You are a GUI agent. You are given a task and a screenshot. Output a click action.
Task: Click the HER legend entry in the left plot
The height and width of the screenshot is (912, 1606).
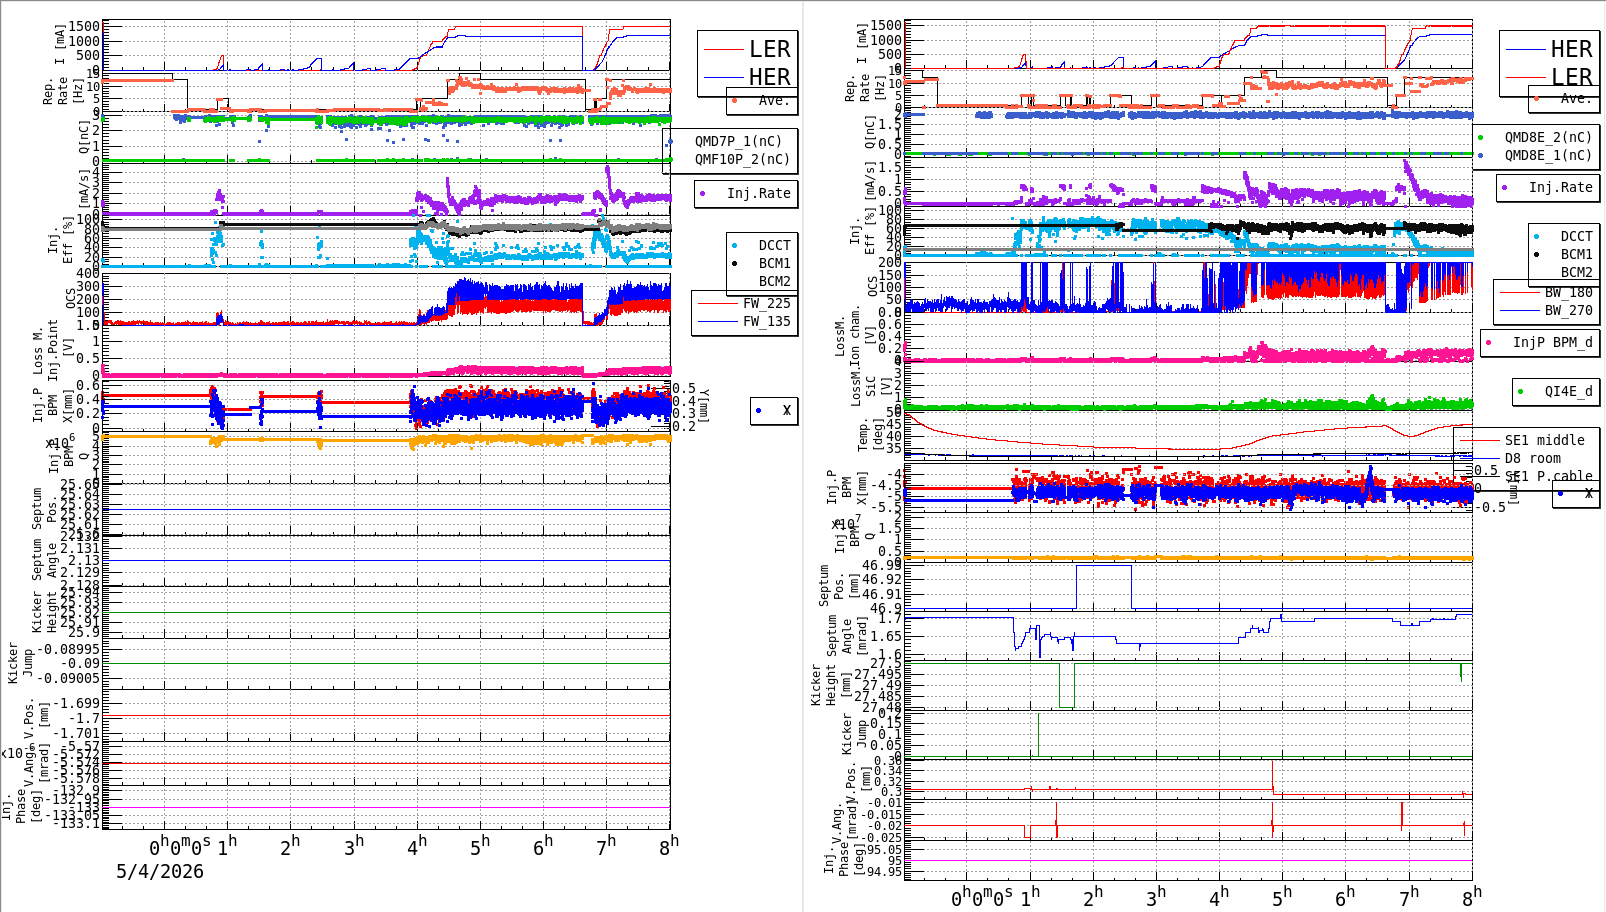pyautogui.click(x=747, y=77)
